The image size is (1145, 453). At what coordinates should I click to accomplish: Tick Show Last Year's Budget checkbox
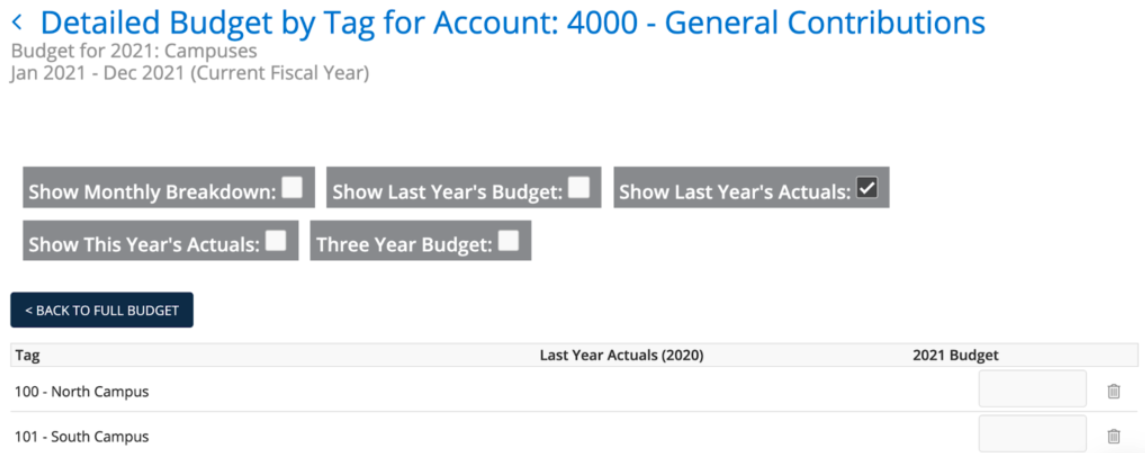pyautogui.click(x=579, y=188)
